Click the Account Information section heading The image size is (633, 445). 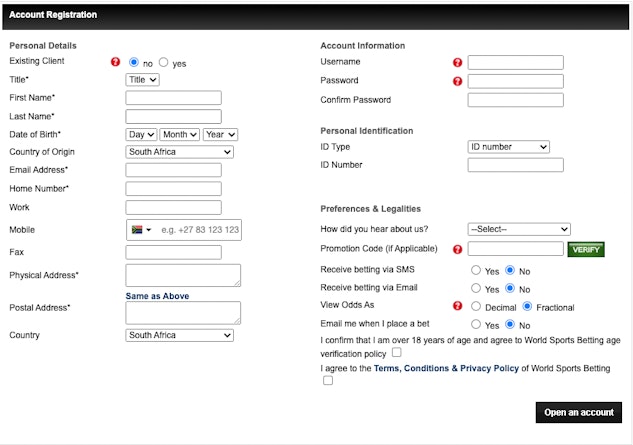click(363, 46)
